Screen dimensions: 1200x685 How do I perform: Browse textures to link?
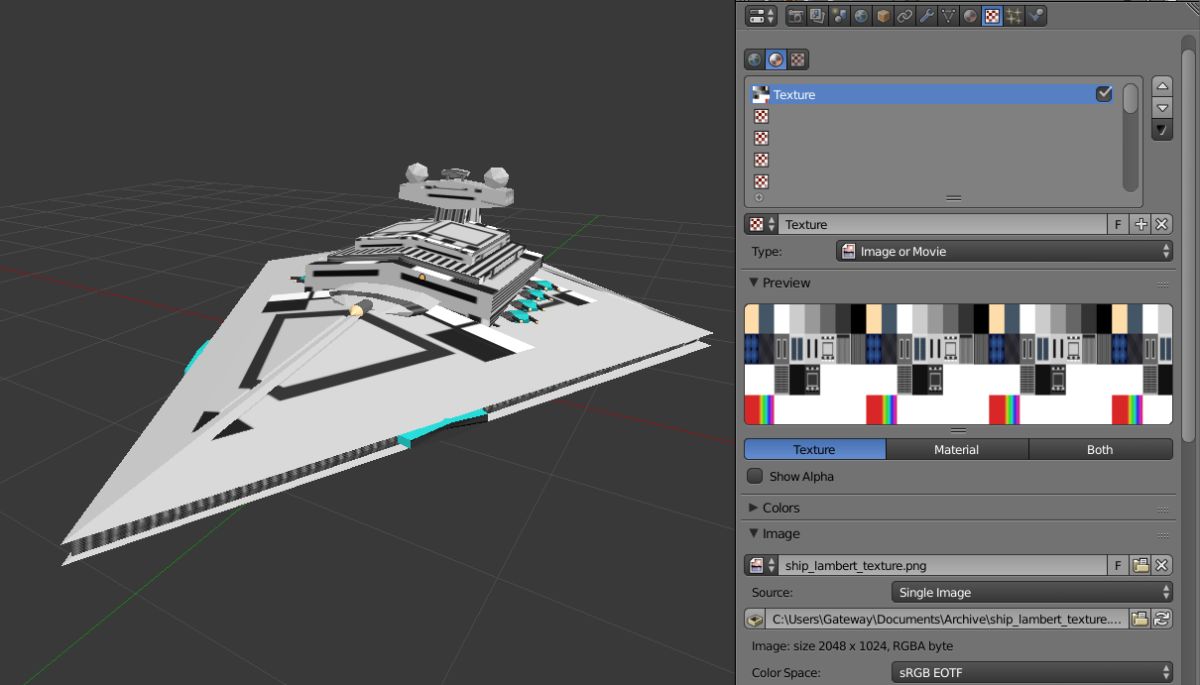pos(763,225)
